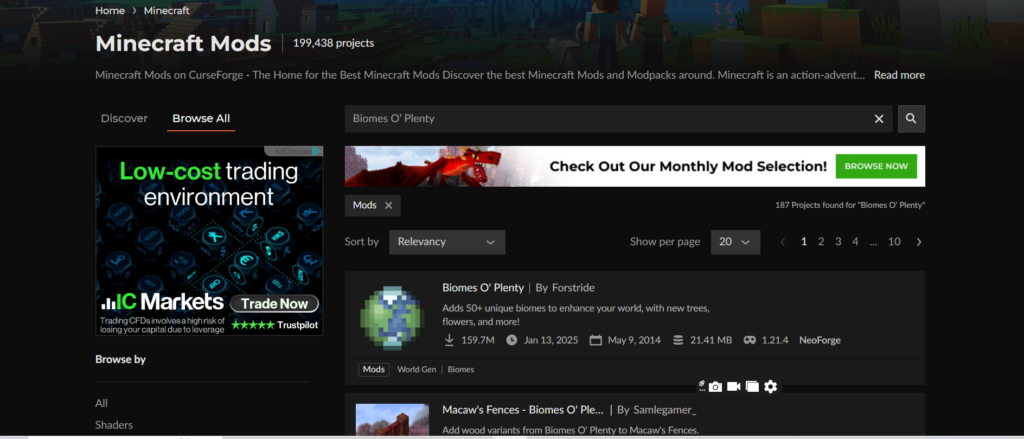Open the Show per page 20 dropdown

pos(735,242)
